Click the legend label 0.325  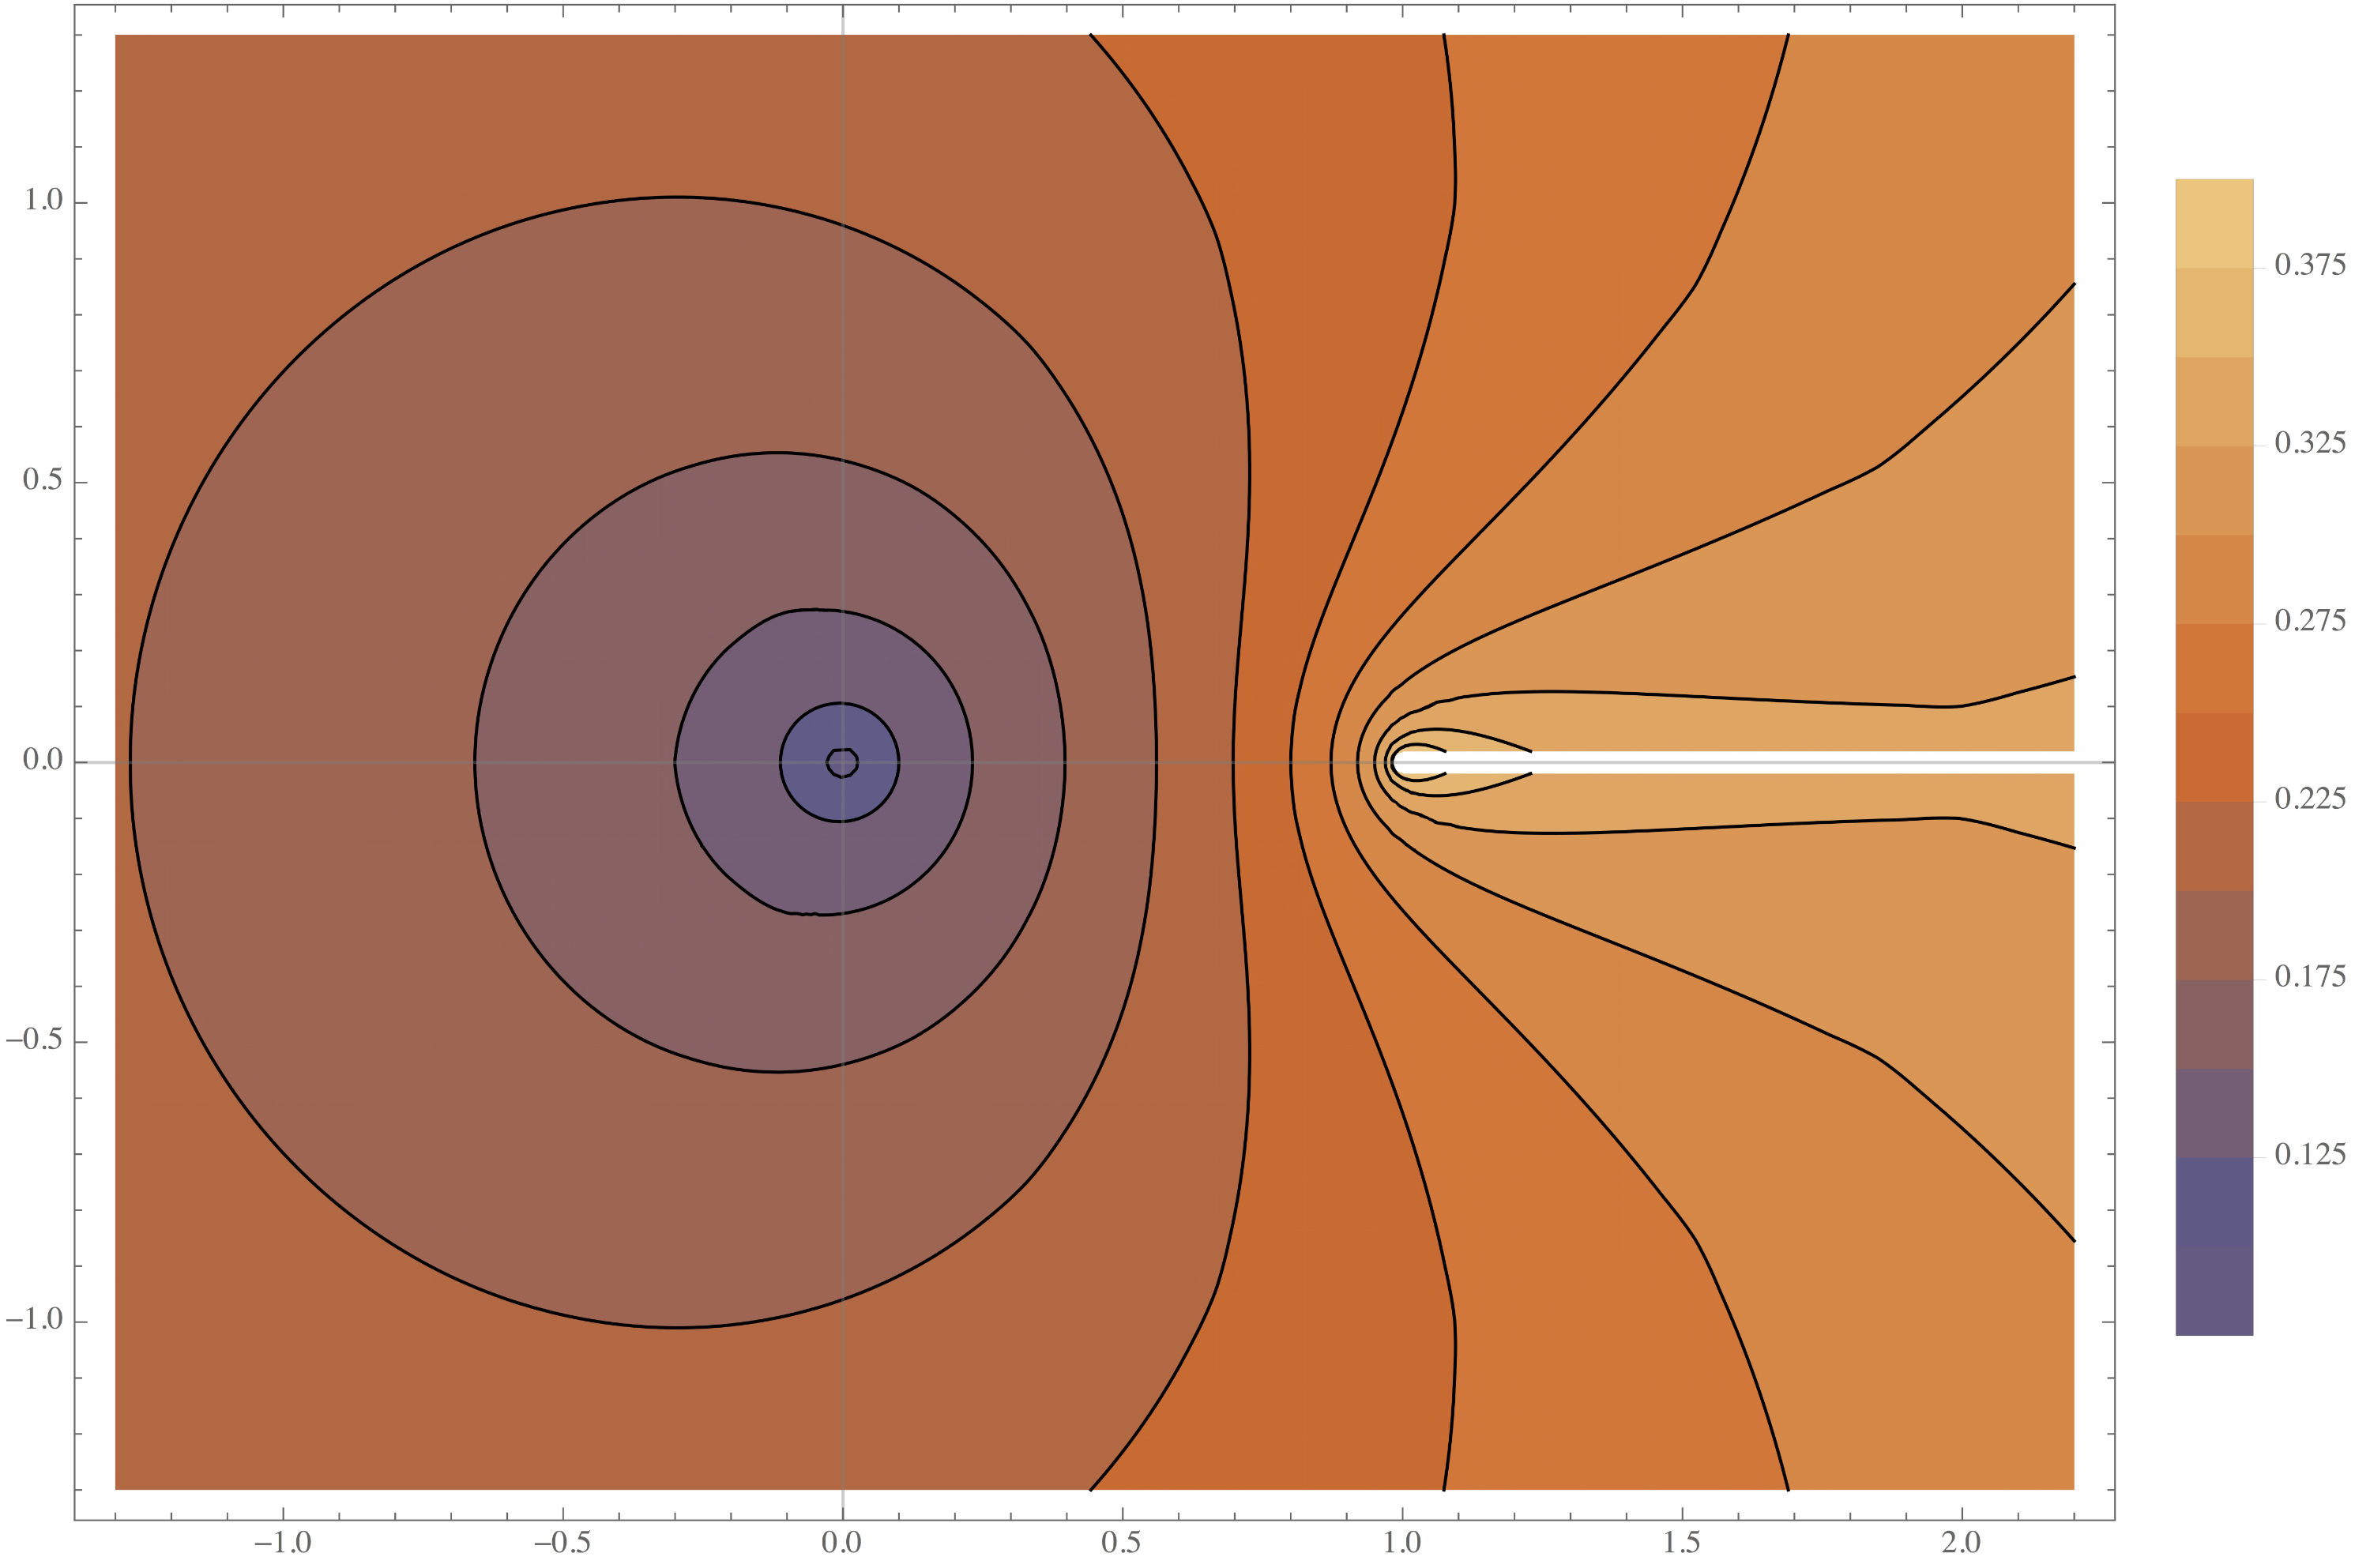[2308, 443]
